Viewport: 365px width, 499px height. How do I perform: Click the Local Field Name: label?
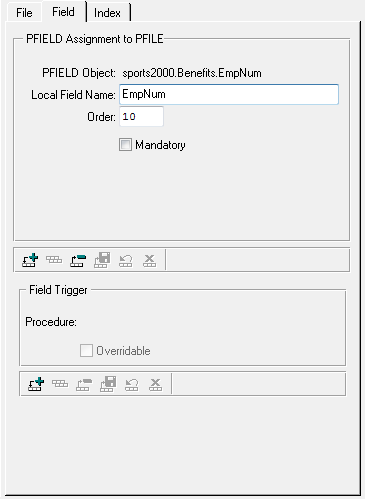tap(73, 95)
